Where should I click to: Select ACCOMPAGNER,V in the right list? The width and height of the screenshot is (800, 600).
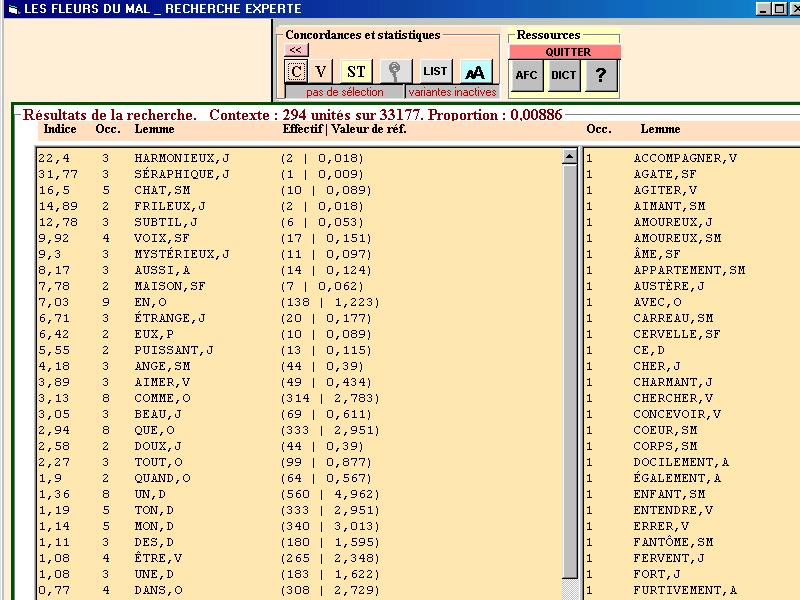692,158
